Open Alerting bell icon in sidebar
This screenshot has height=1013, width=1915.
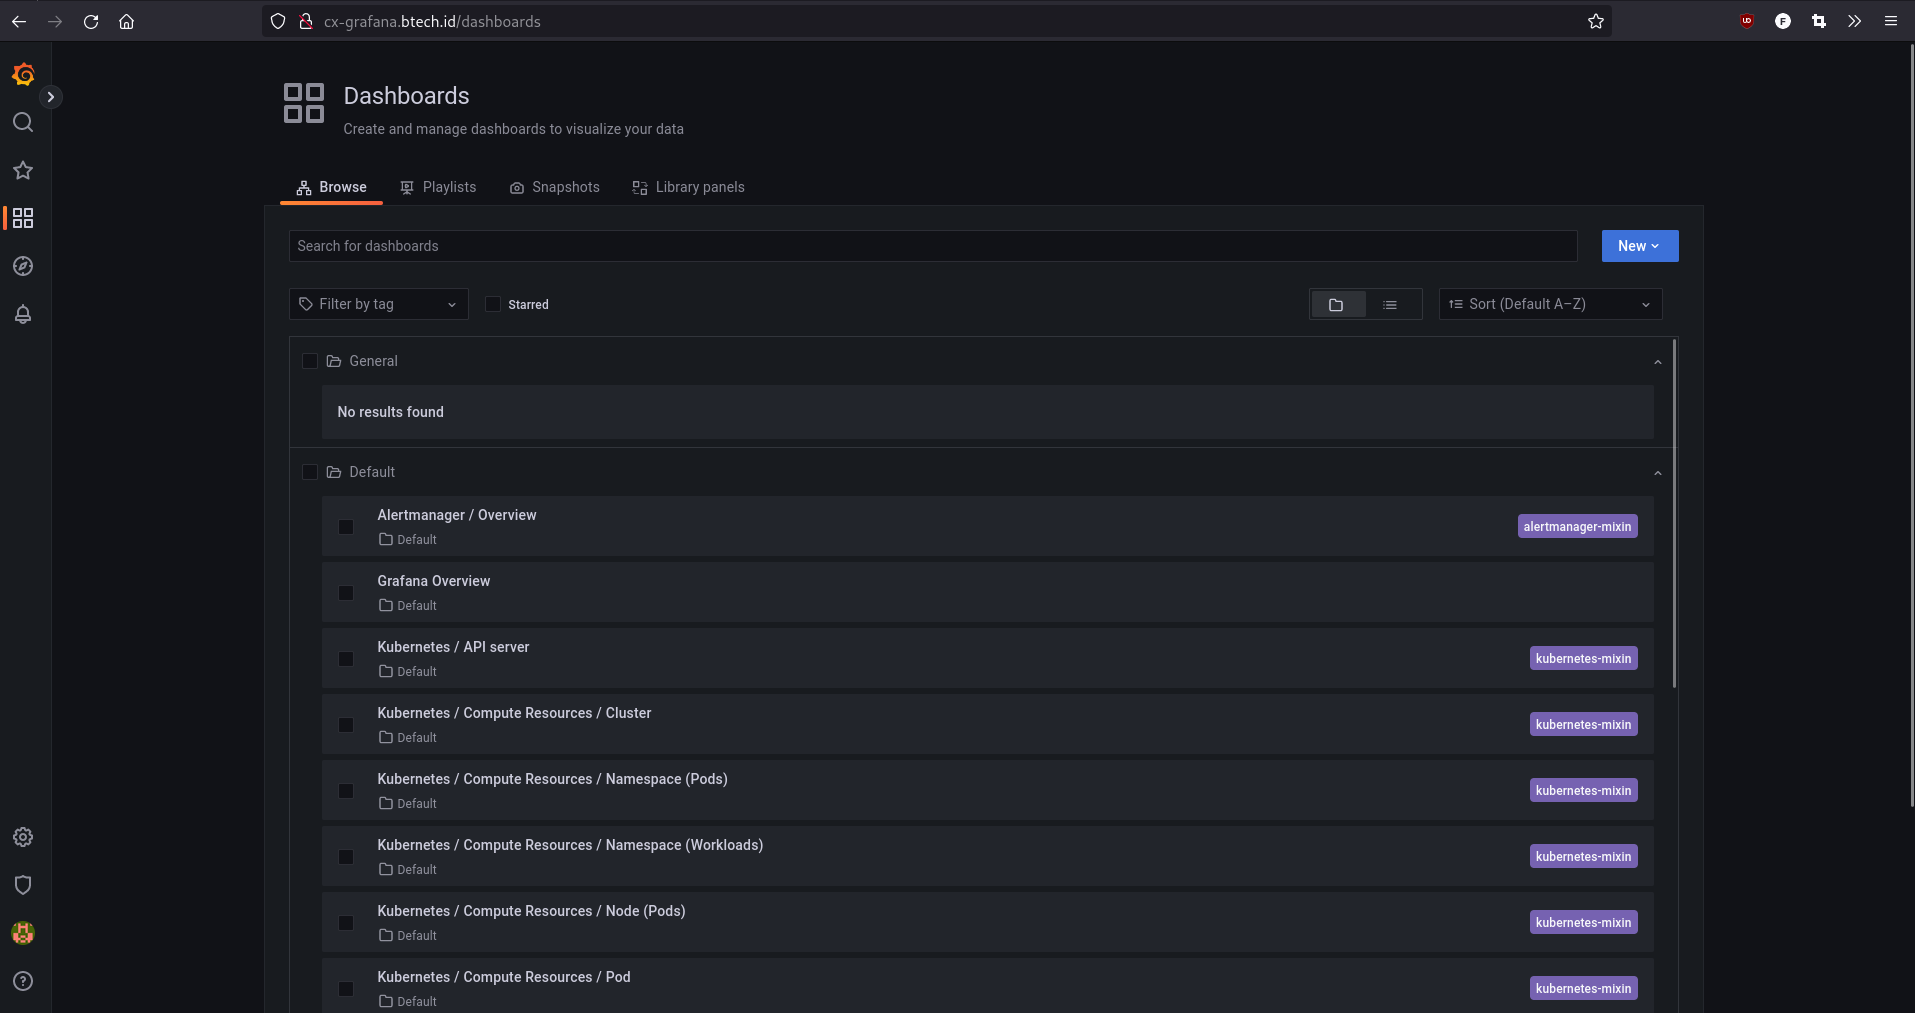pyautogui.click(x=23, y=314)
